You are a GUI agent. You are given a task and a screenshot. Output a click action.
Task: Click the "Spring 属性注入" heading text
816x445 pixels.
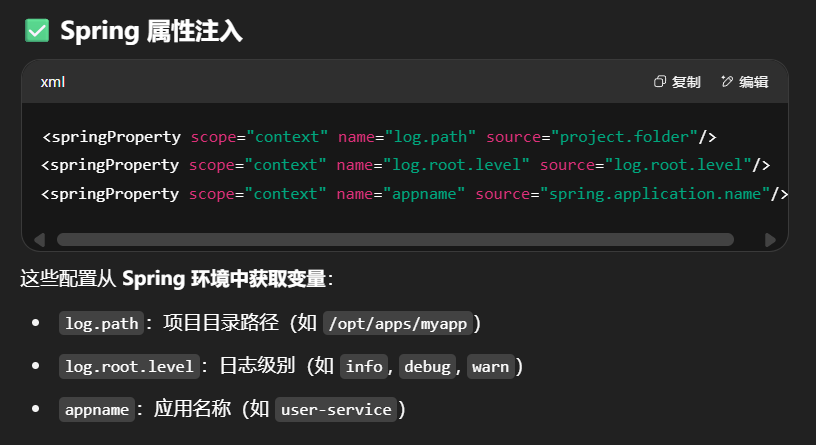coord(151,31)
